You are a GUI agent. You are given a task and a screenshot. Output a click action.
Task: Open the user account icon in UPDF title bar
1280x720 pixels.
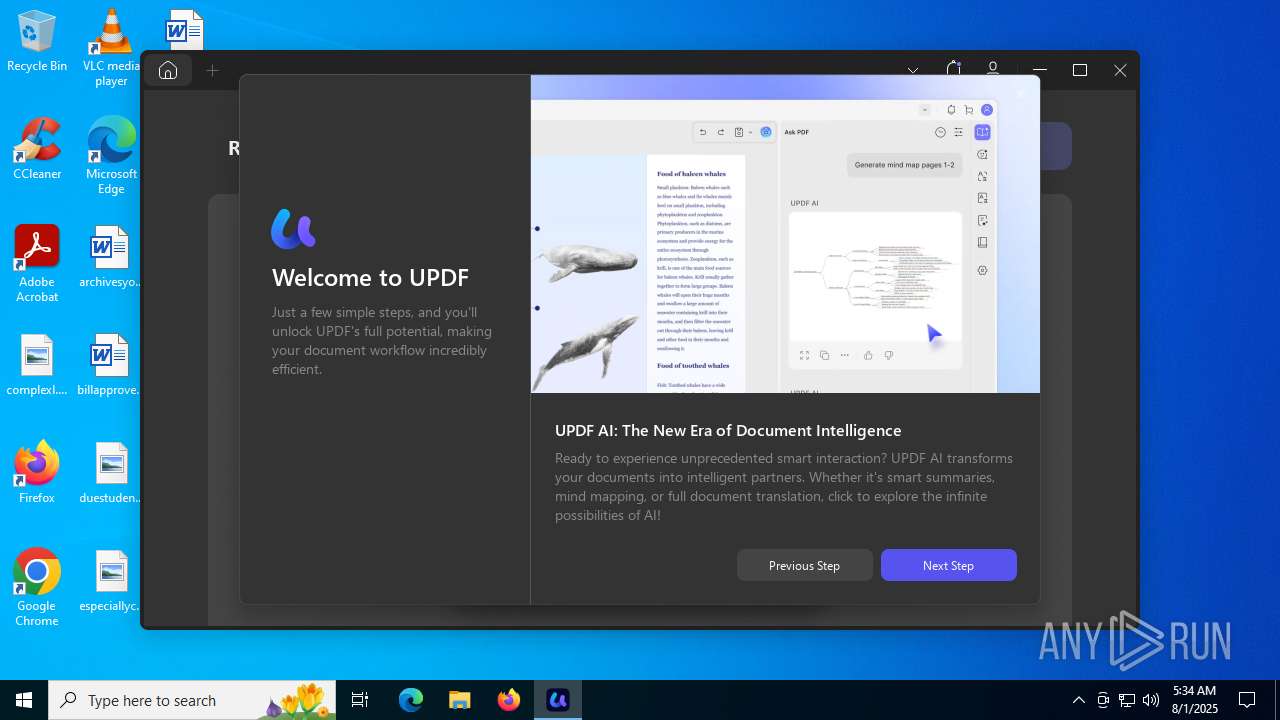[993, 69]
